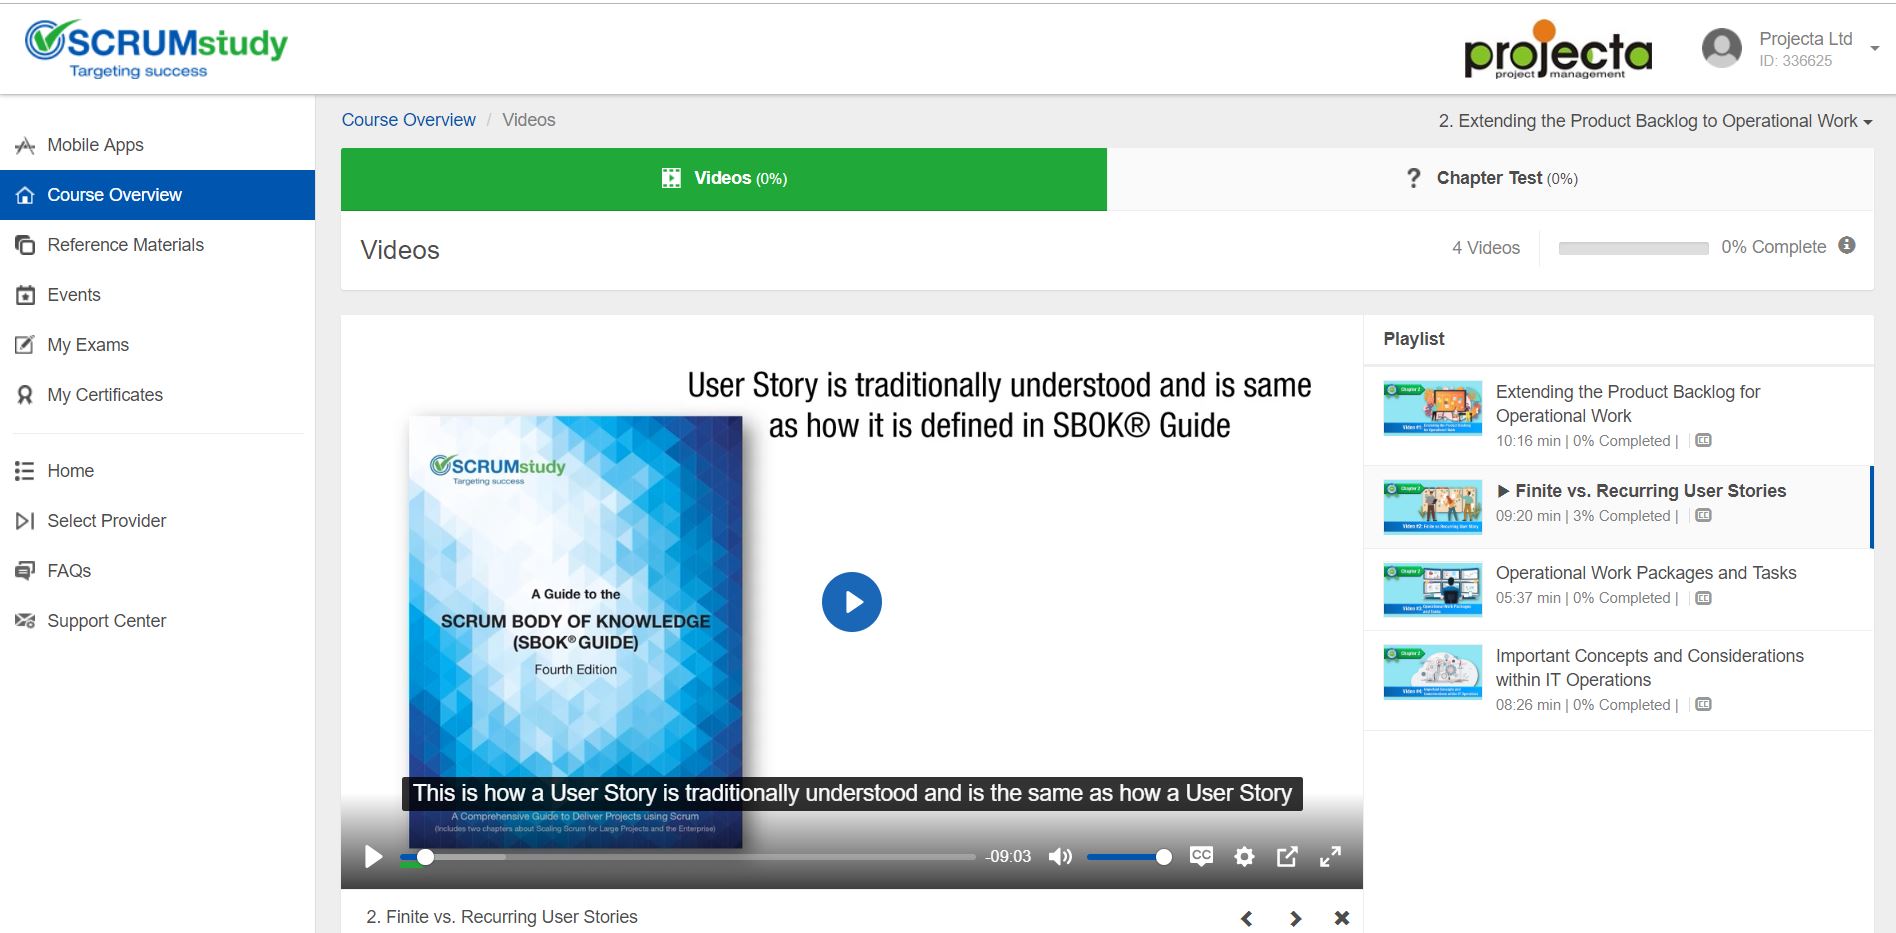Open My Exams in sidebar
The height and width of the screenshot is (933, 1896).
click(88, 345)
